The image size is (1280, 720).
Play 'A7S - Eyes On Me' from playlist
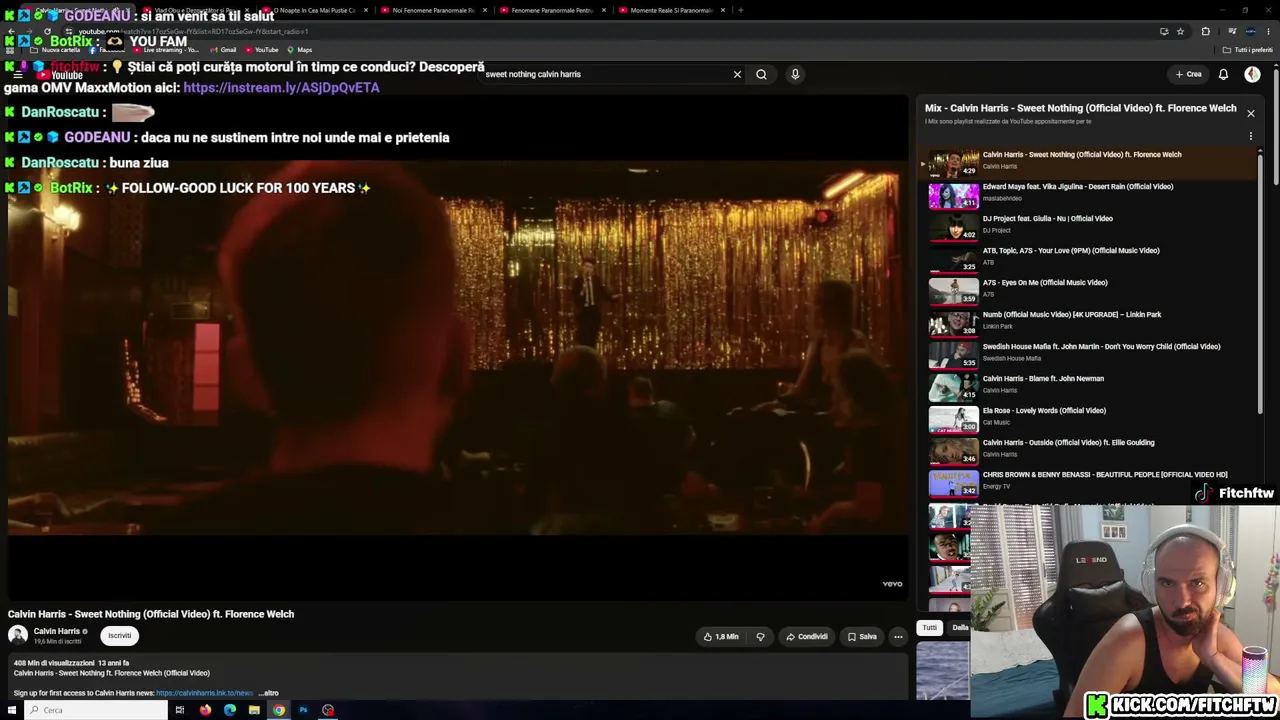[x=1090, y=291]
